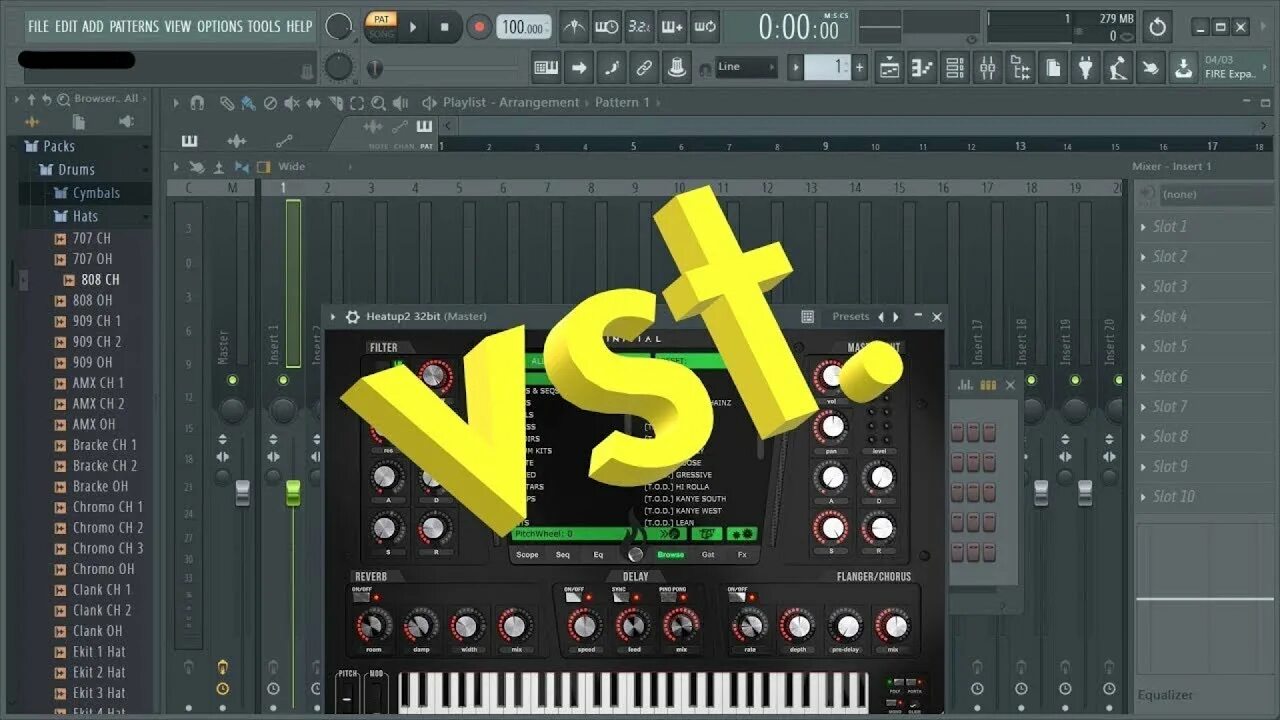Expand the Packs folder
The height and width of the screenshot is (720, 1280).
click(x=50, y=146)
